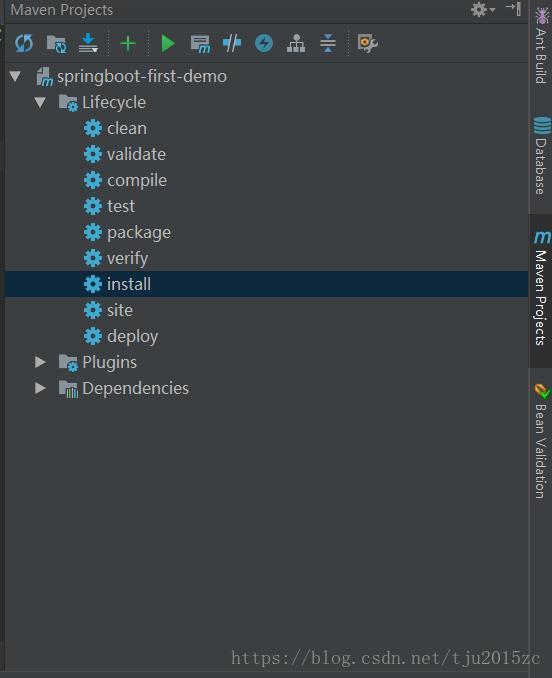Download sources and documentation icon

pyautogui.click(x=88, y=43)
